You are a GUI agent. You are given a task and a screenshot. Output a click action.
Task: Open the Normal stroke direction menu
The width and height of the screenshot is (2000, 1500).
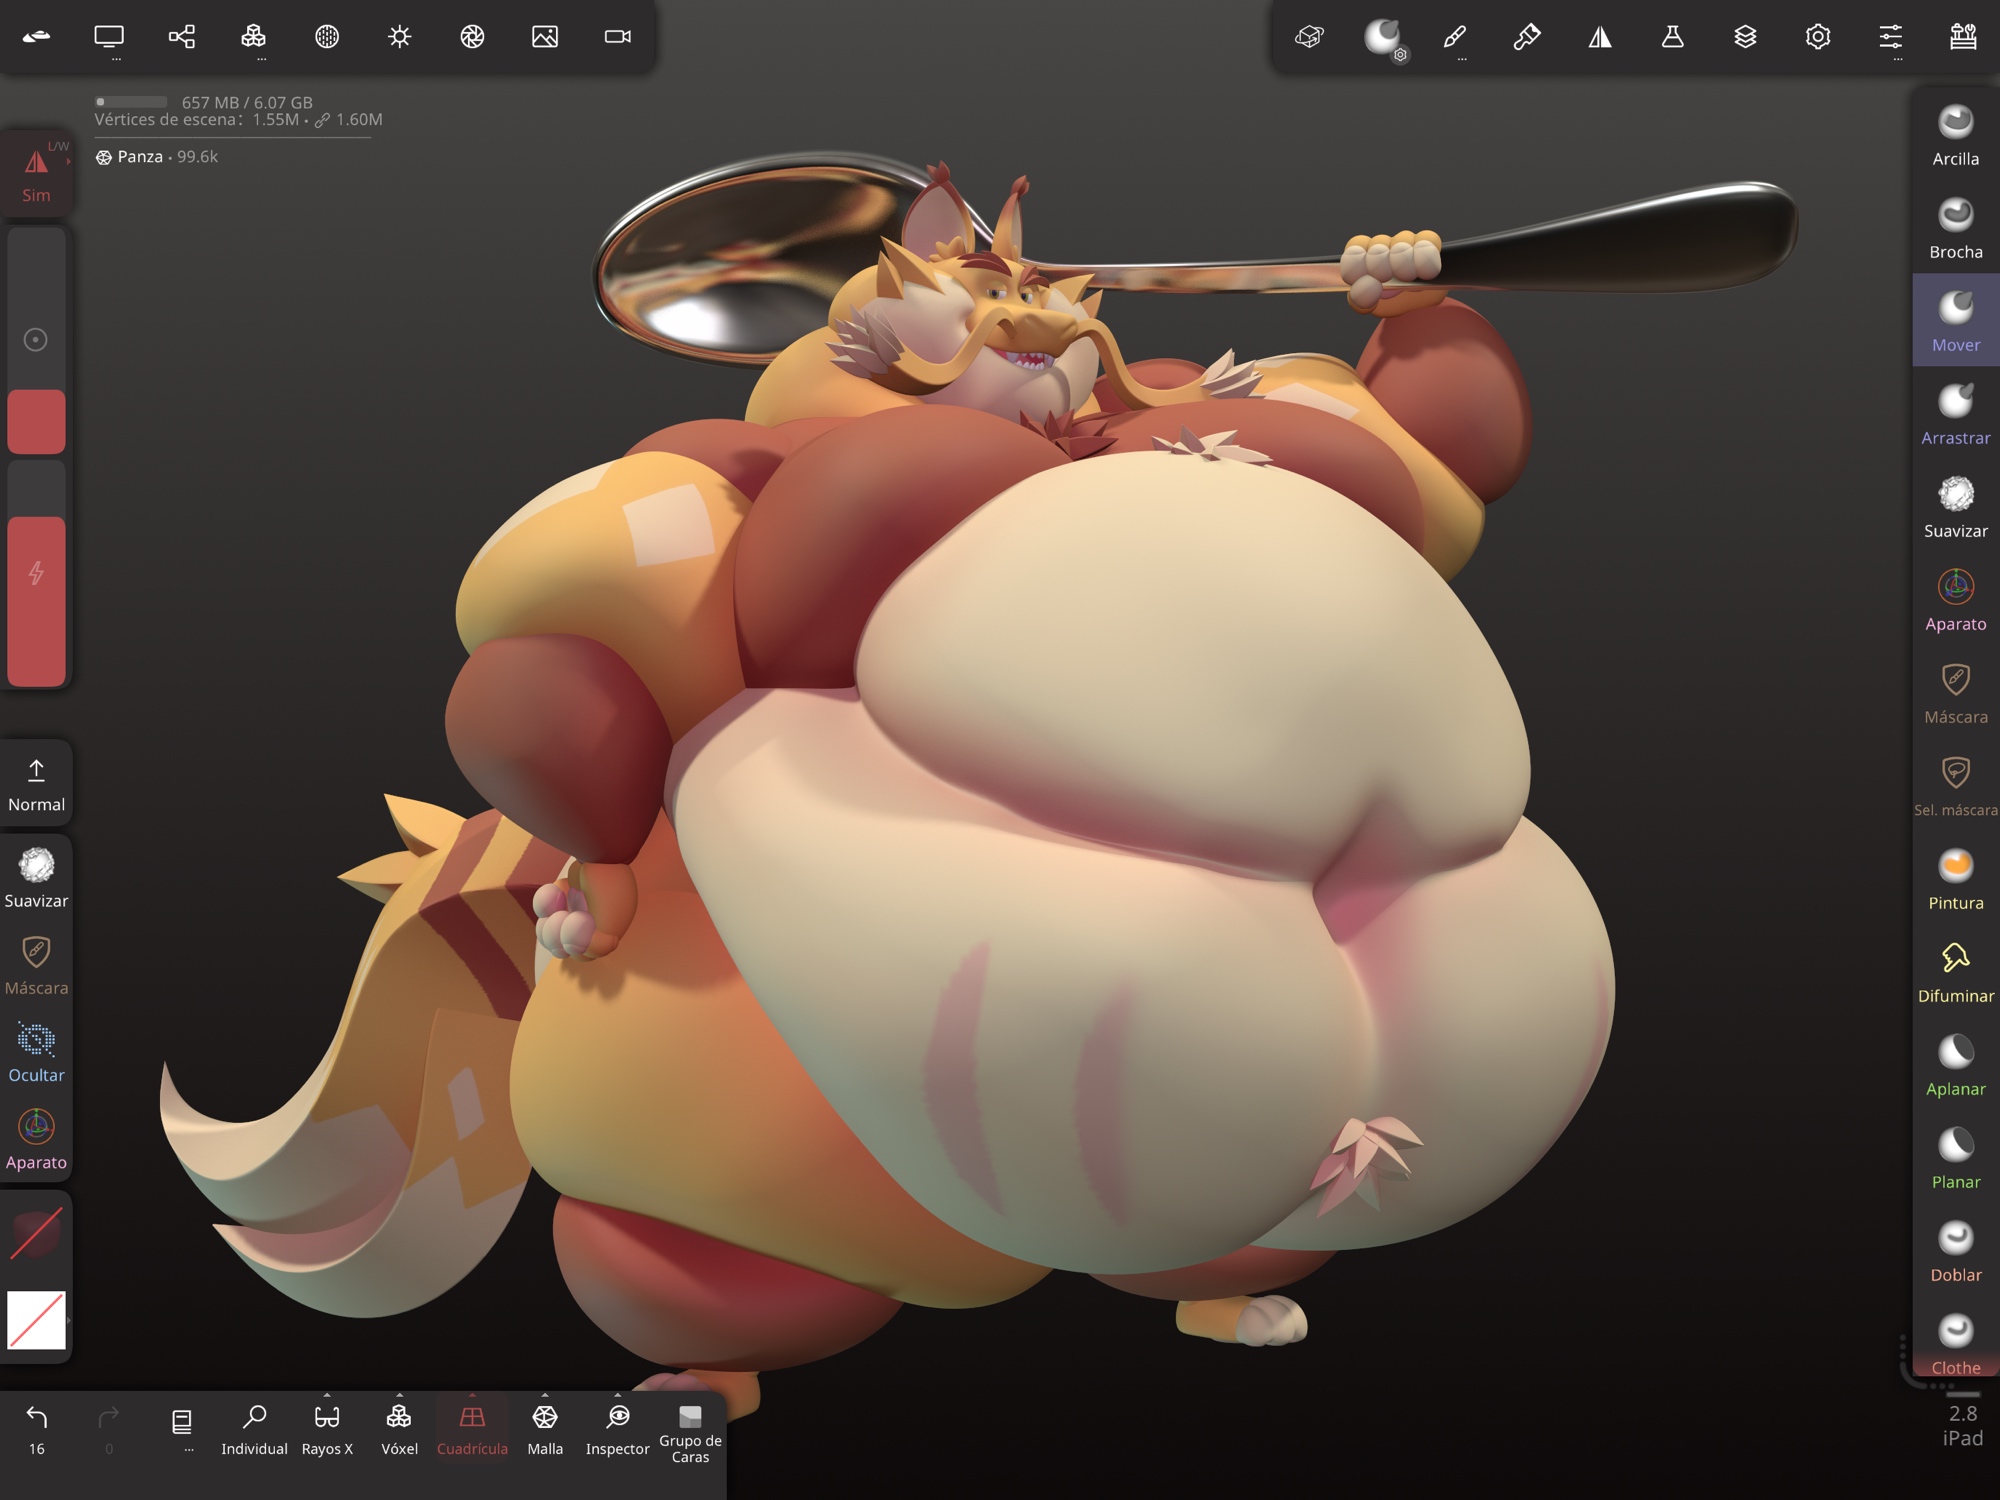[37, 784]
